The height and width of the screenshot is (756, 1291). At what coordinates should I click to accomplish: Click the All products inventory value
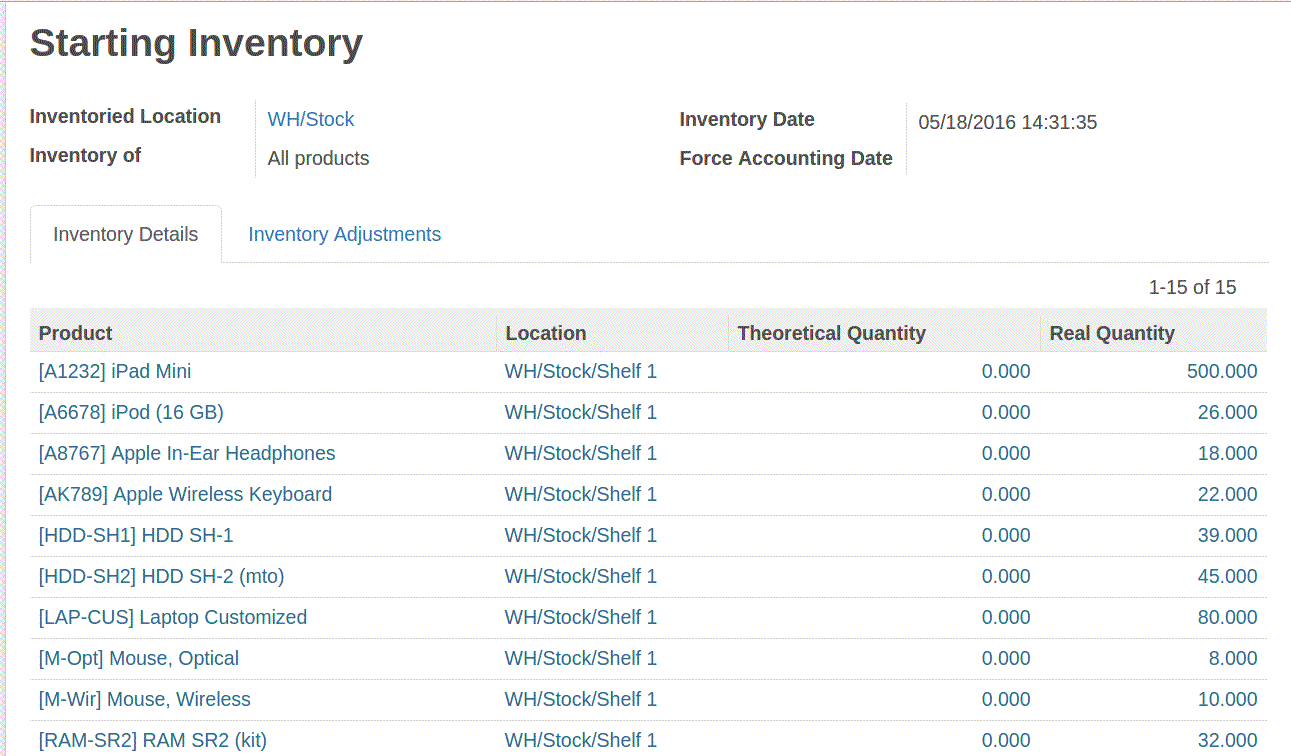coord(318,159)
